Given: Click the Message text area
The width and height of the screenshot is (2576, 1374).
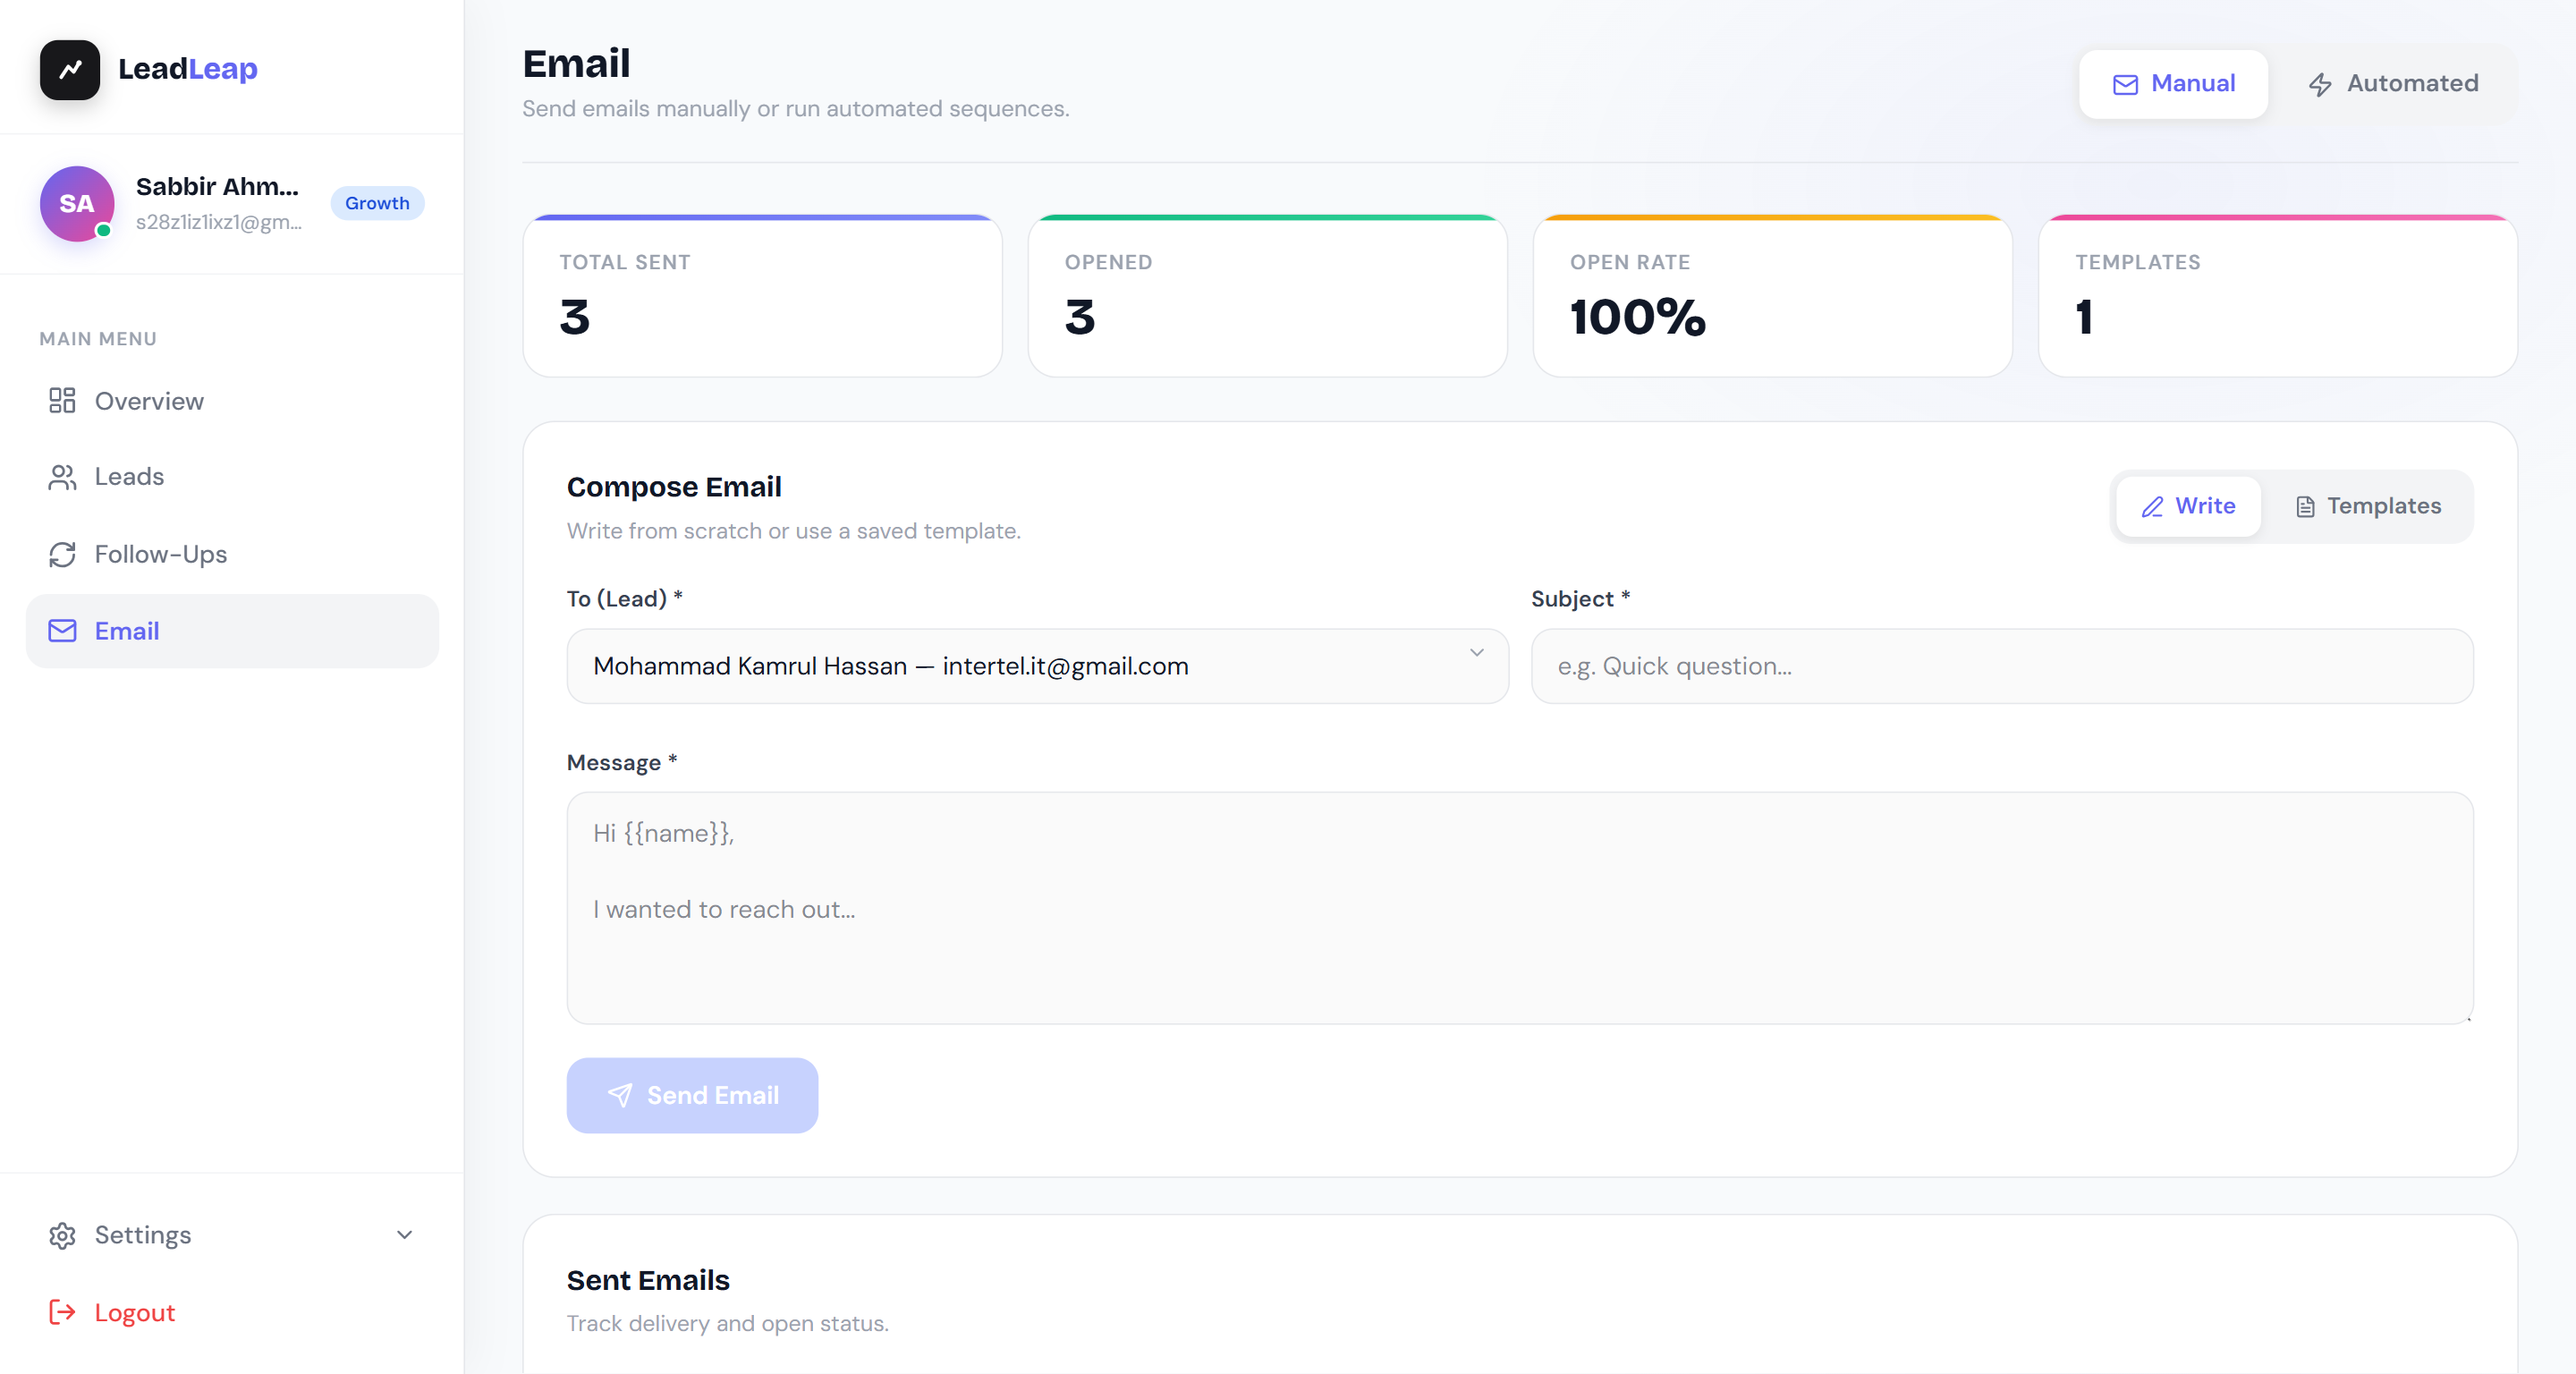Looking at the screenshot, I should tap(1520, 908).
